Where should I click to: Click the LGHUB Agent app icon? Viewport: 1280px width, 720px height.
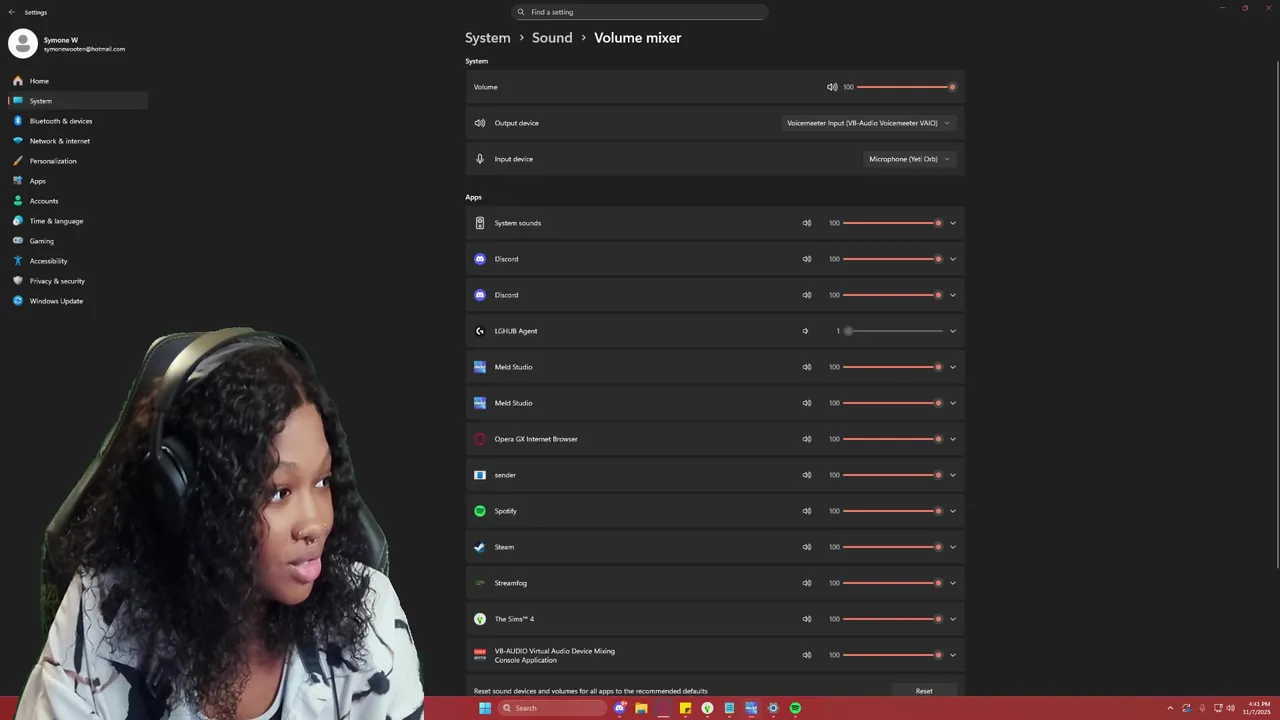coord(480,331)
